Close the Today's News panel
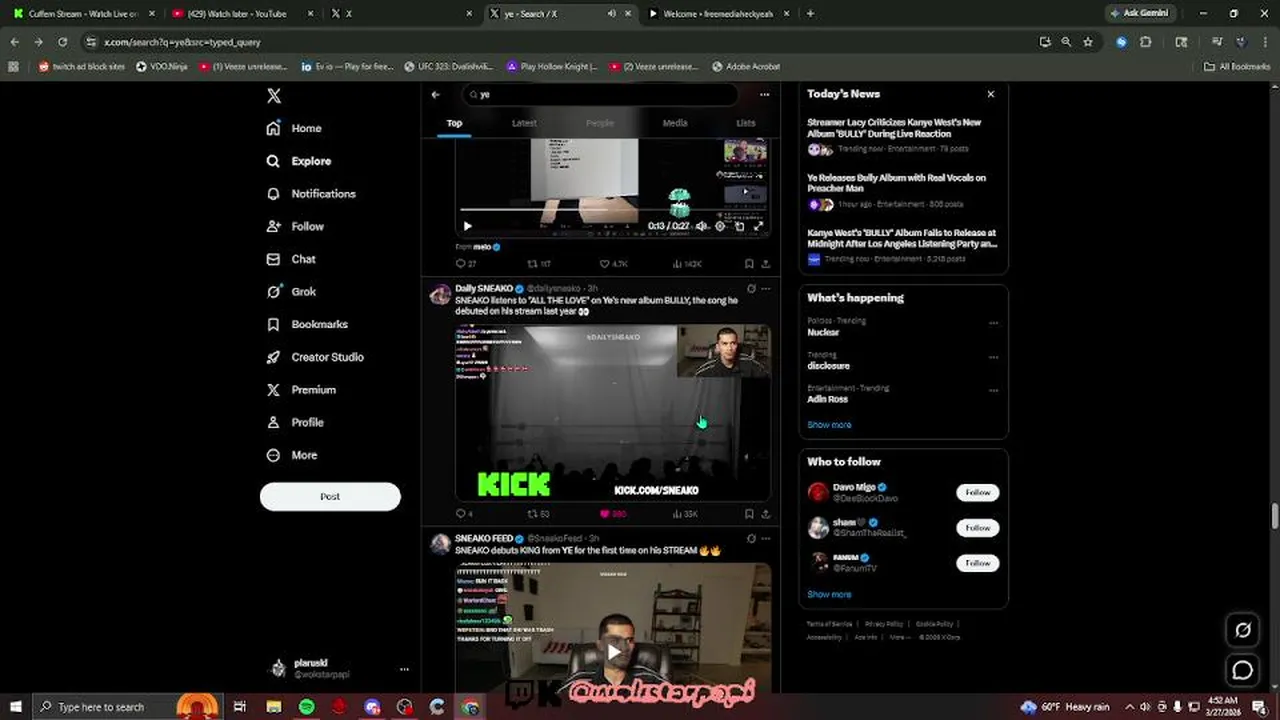 coord(991,94)
